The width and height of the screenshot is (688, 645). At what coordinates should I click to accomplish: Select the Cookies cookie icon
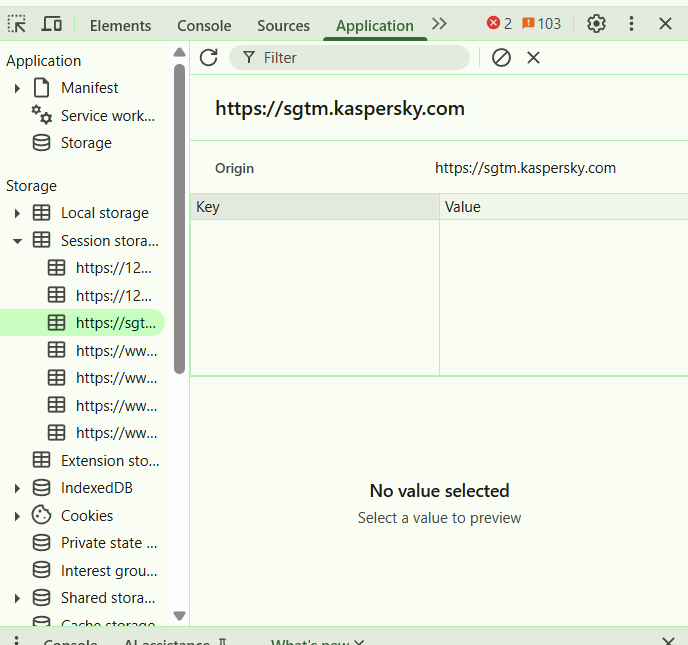(41, 515)
